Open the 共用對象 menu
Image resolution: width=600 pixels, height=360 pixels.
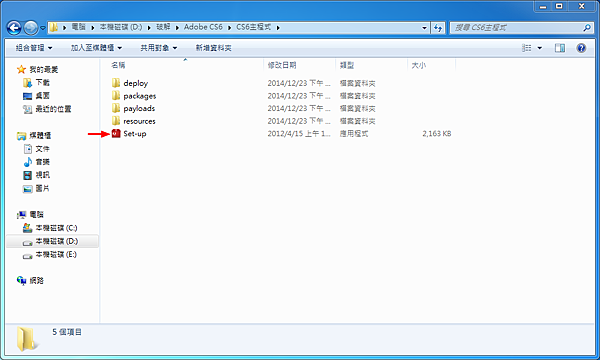158,48
